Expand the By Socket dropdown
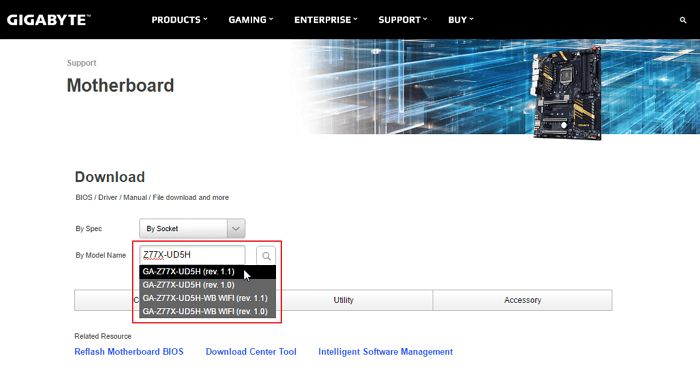Image resolution: width=700 pixels, height=368 pixels. coord(192,229)
